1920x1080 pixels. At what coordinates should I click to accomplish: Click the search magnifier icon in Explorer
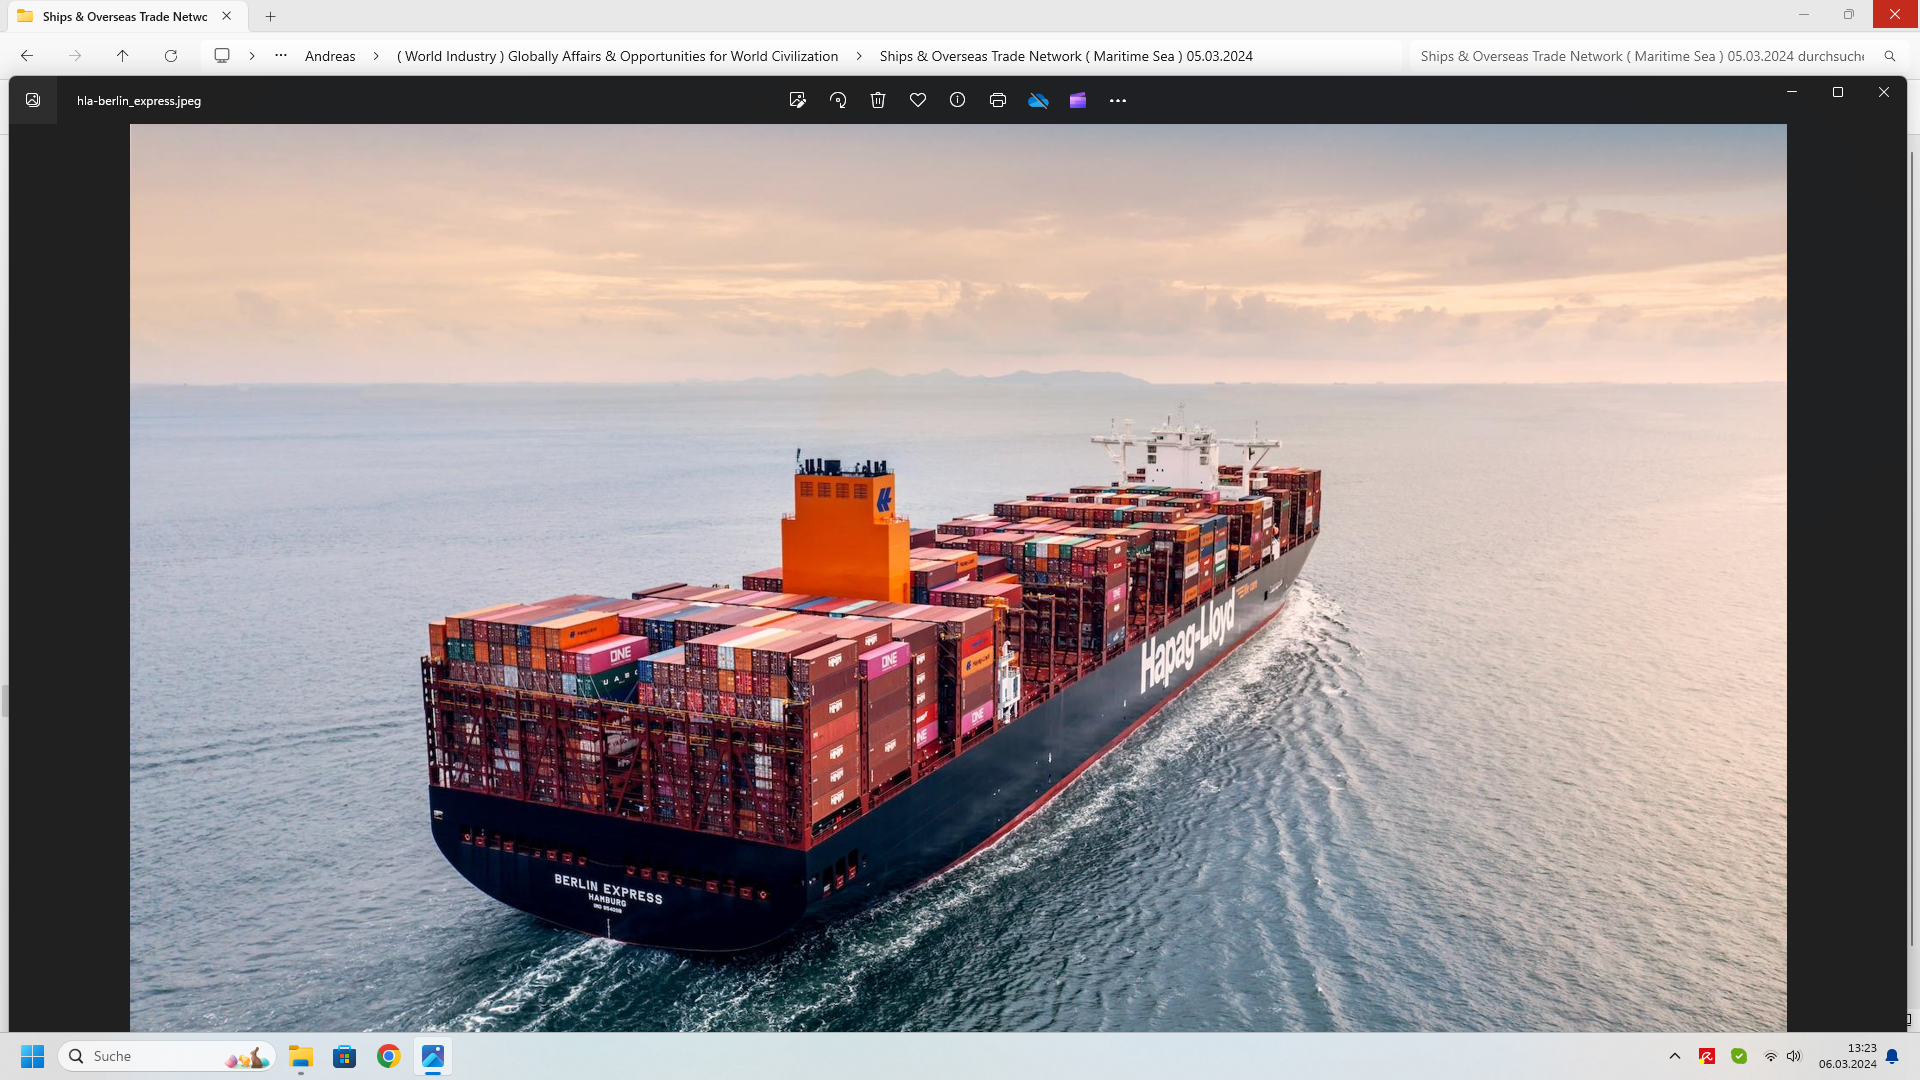[x=1890, y=56]
